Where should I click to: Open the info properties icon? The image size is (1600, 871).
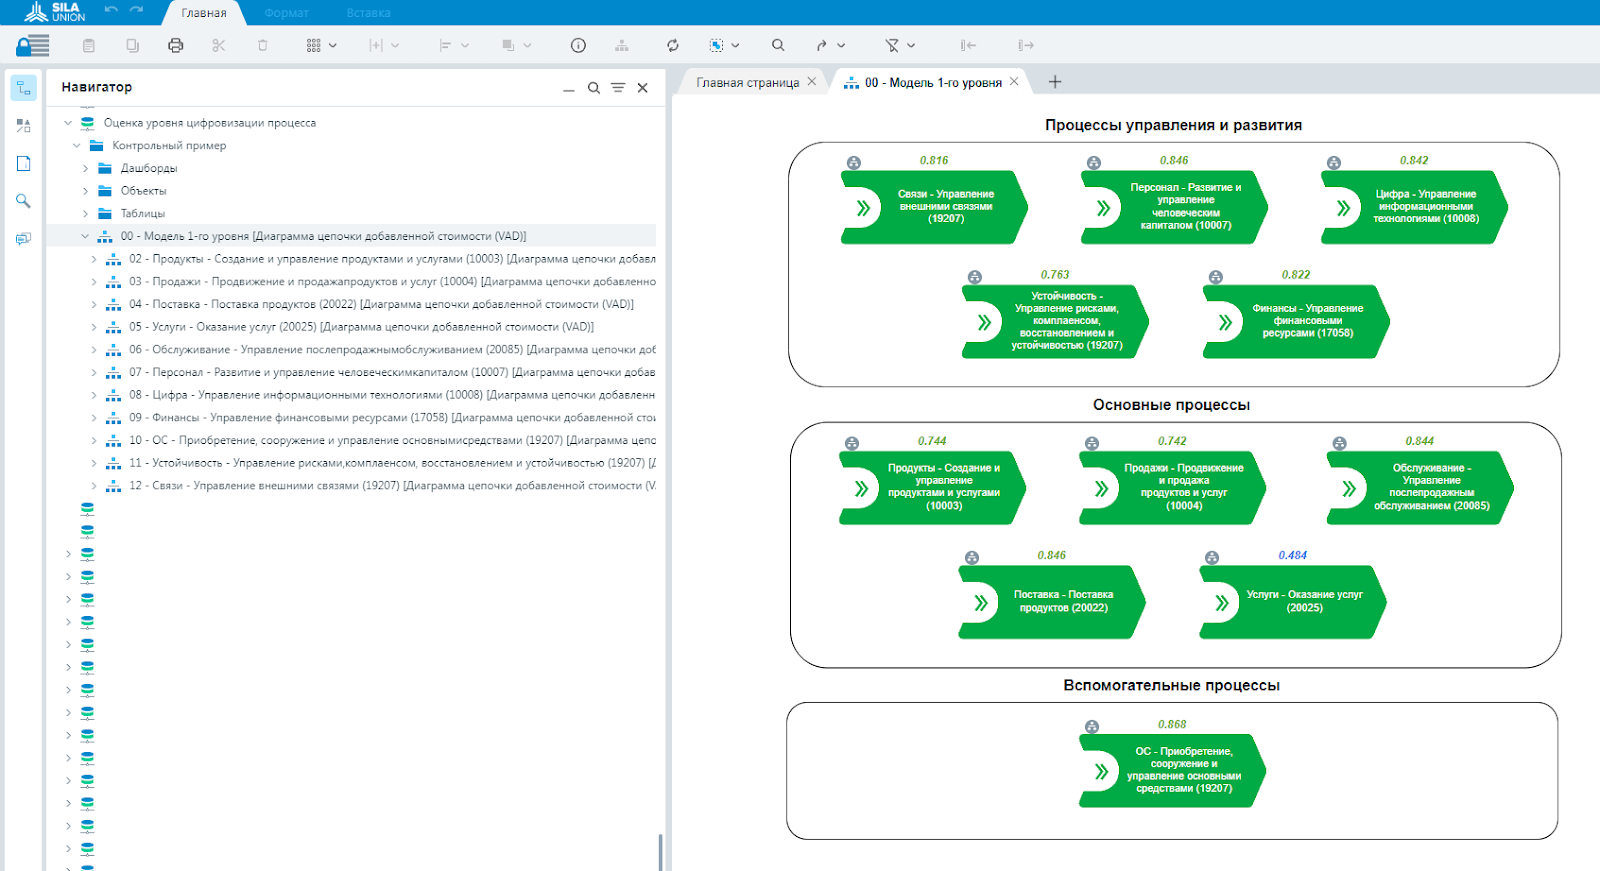(578, 45)
